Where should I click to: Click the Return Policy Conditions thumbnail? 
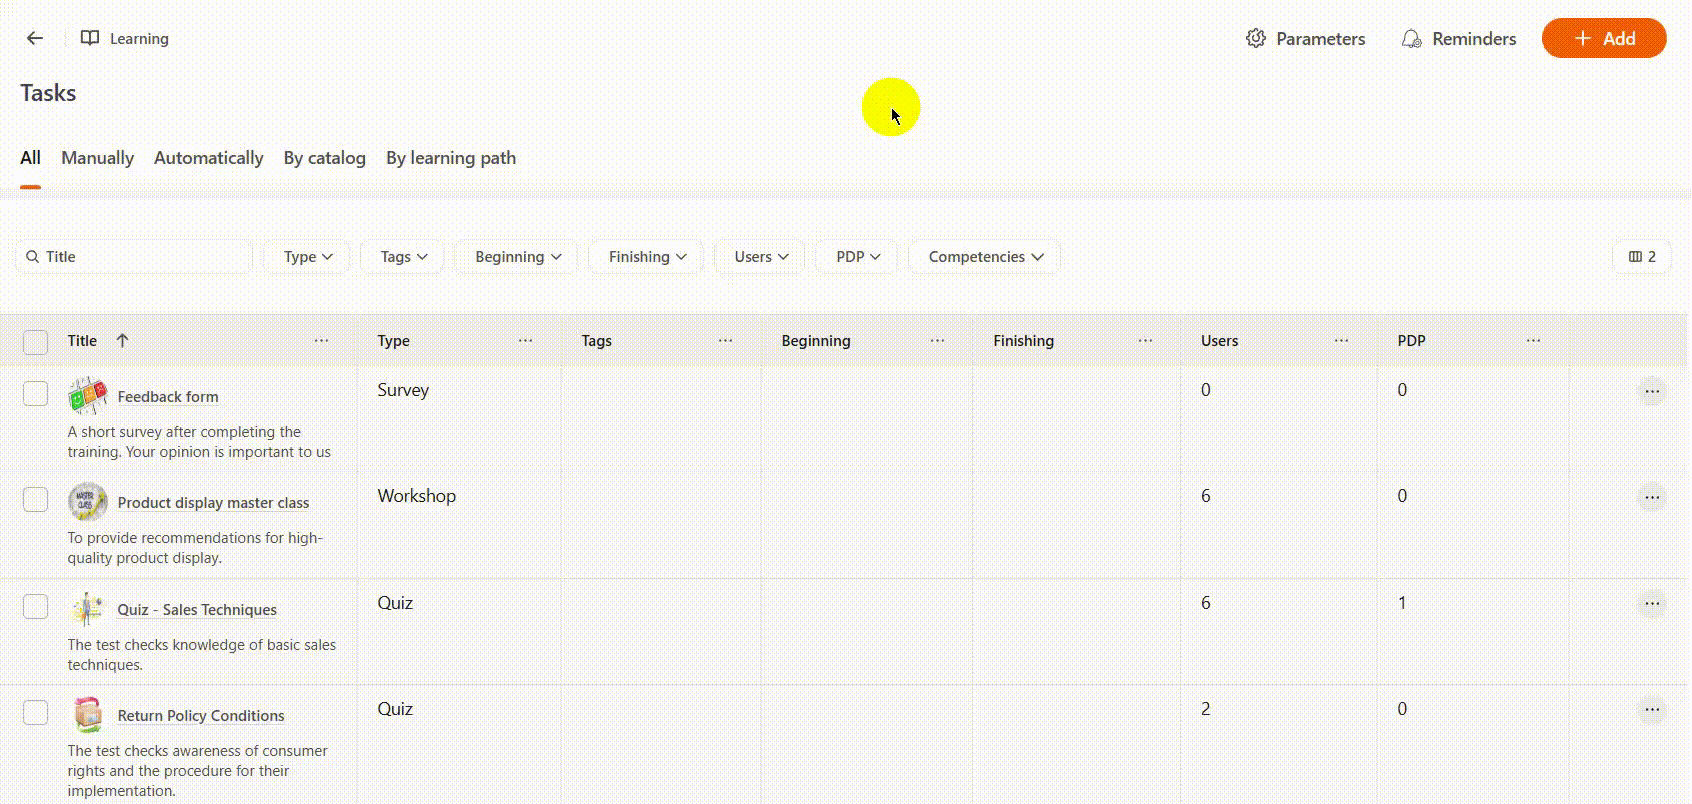pos(88,715)
